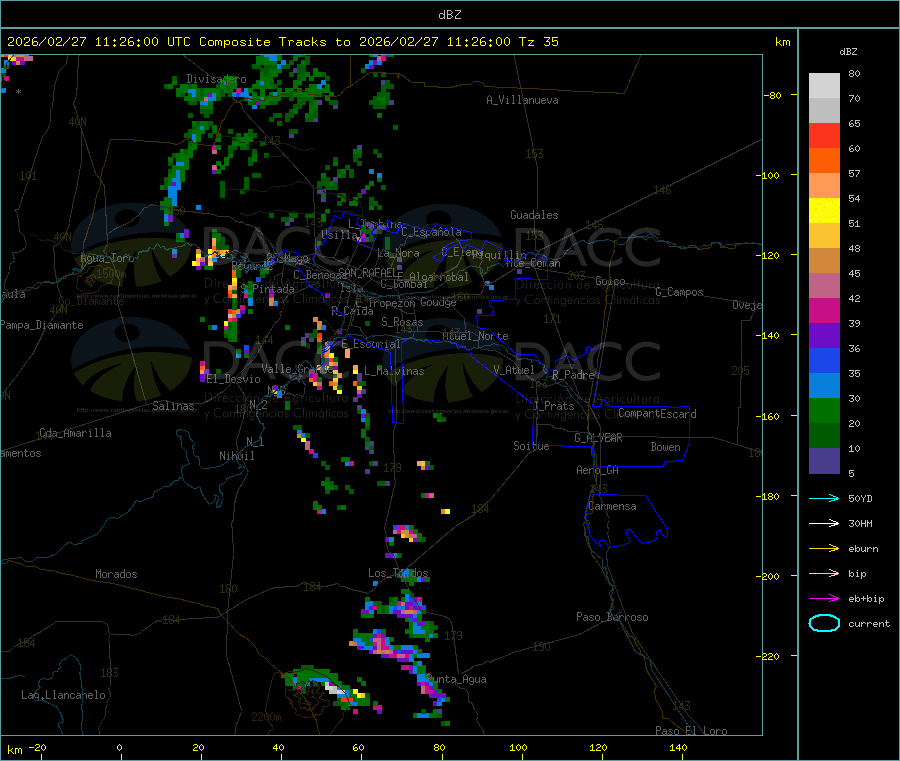This screenshot has width=900, height=761.
Task: Select the light blue swatch between 35 and 30
Action: pyautogui.click(x=824, y=386)
